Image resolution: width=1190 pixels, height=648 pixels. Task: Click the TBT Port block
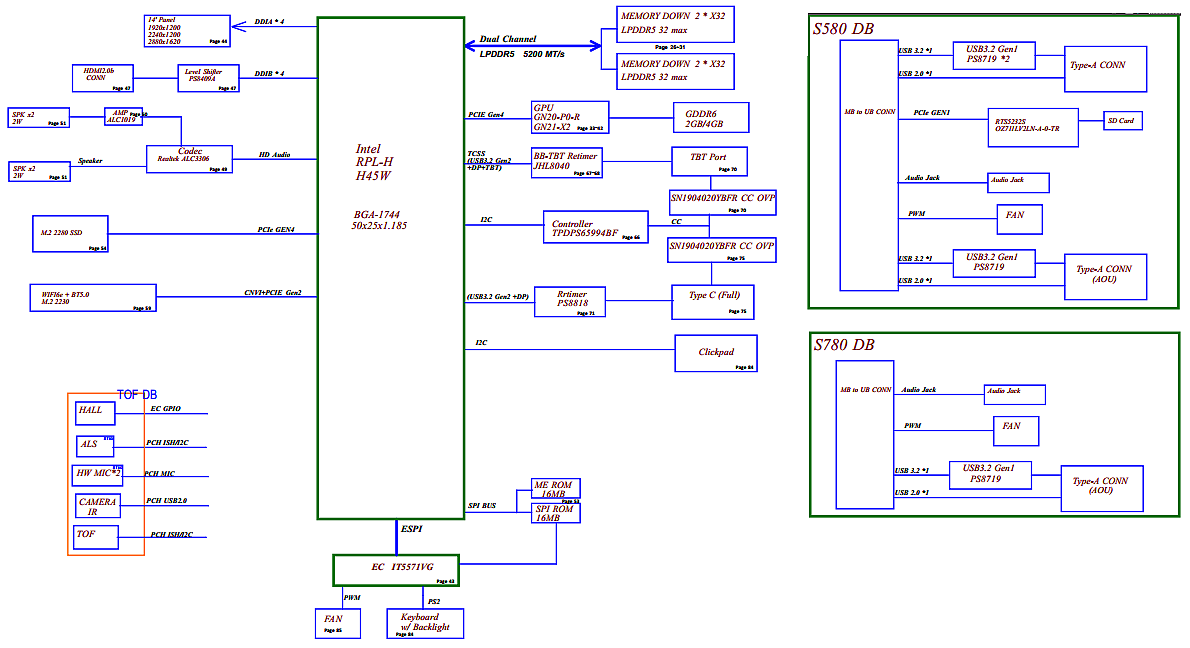click(710, 162)
